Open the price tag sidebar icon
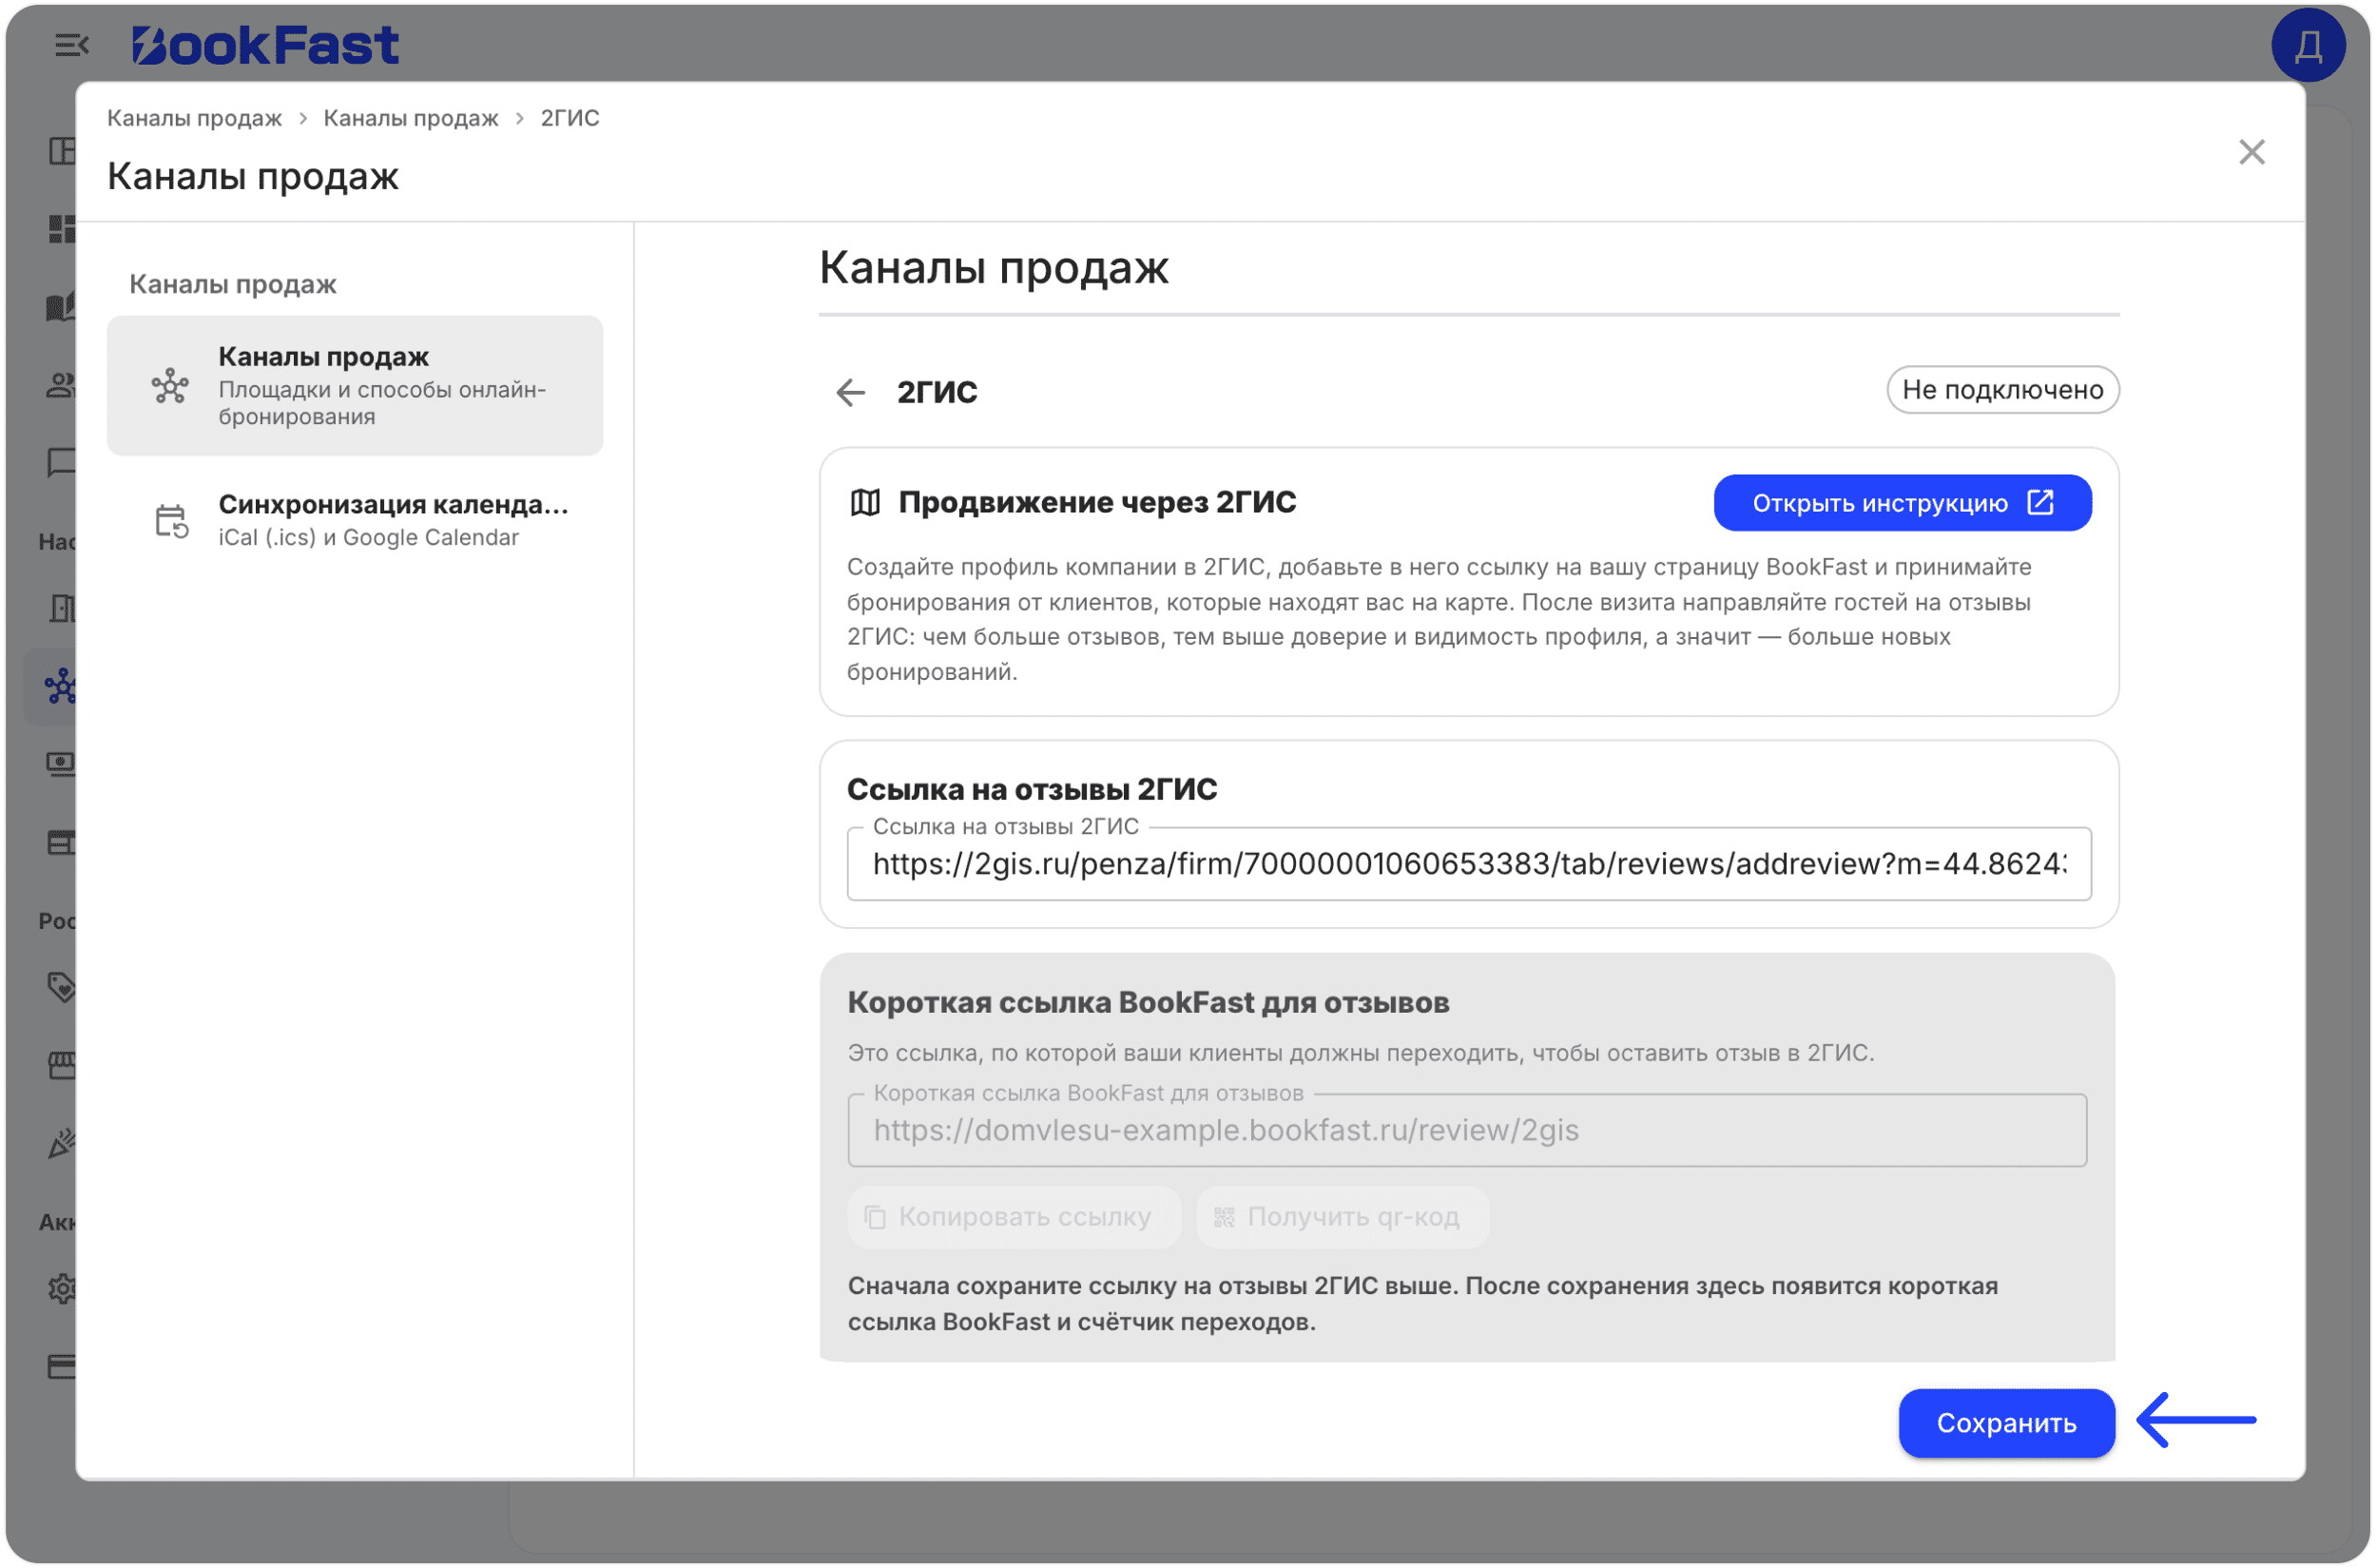Screen dimensions: 2377x1568 pos(61,988)
